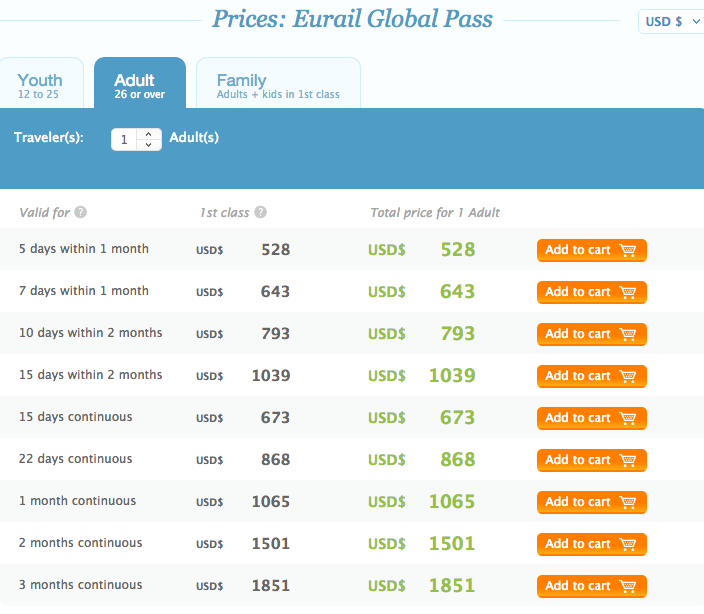Click the green total price 868

(458, 460)
